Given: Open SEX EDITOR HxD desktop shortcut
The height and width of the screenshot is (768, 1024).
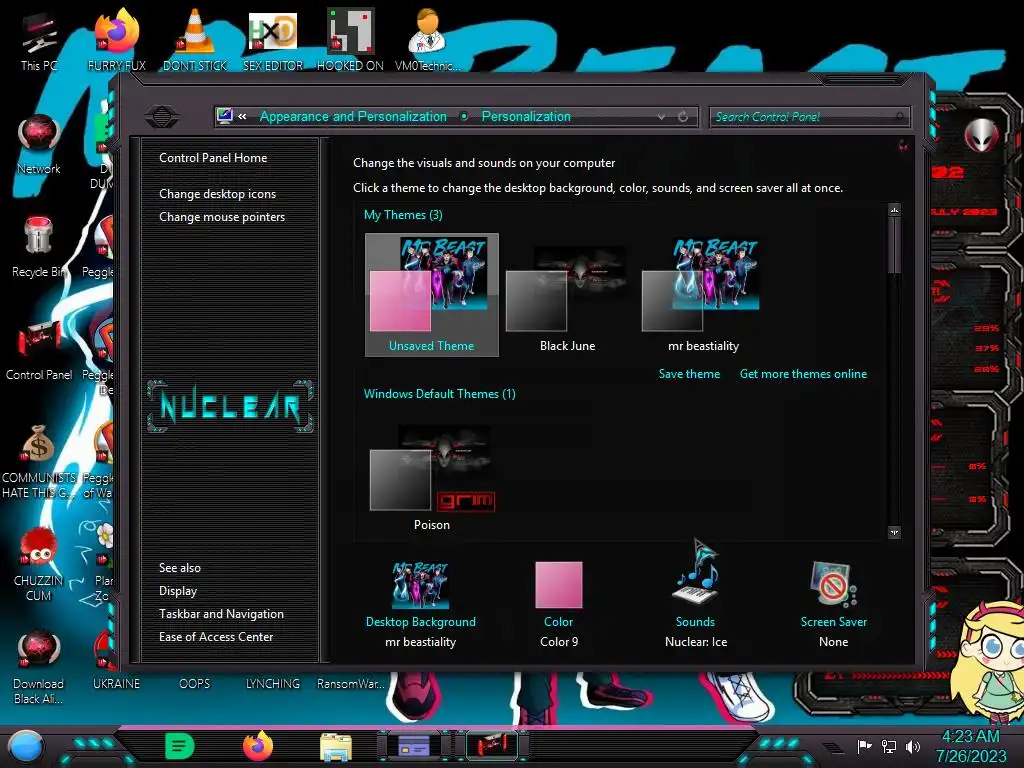Looking at the screenshot, I should (273, 40).
